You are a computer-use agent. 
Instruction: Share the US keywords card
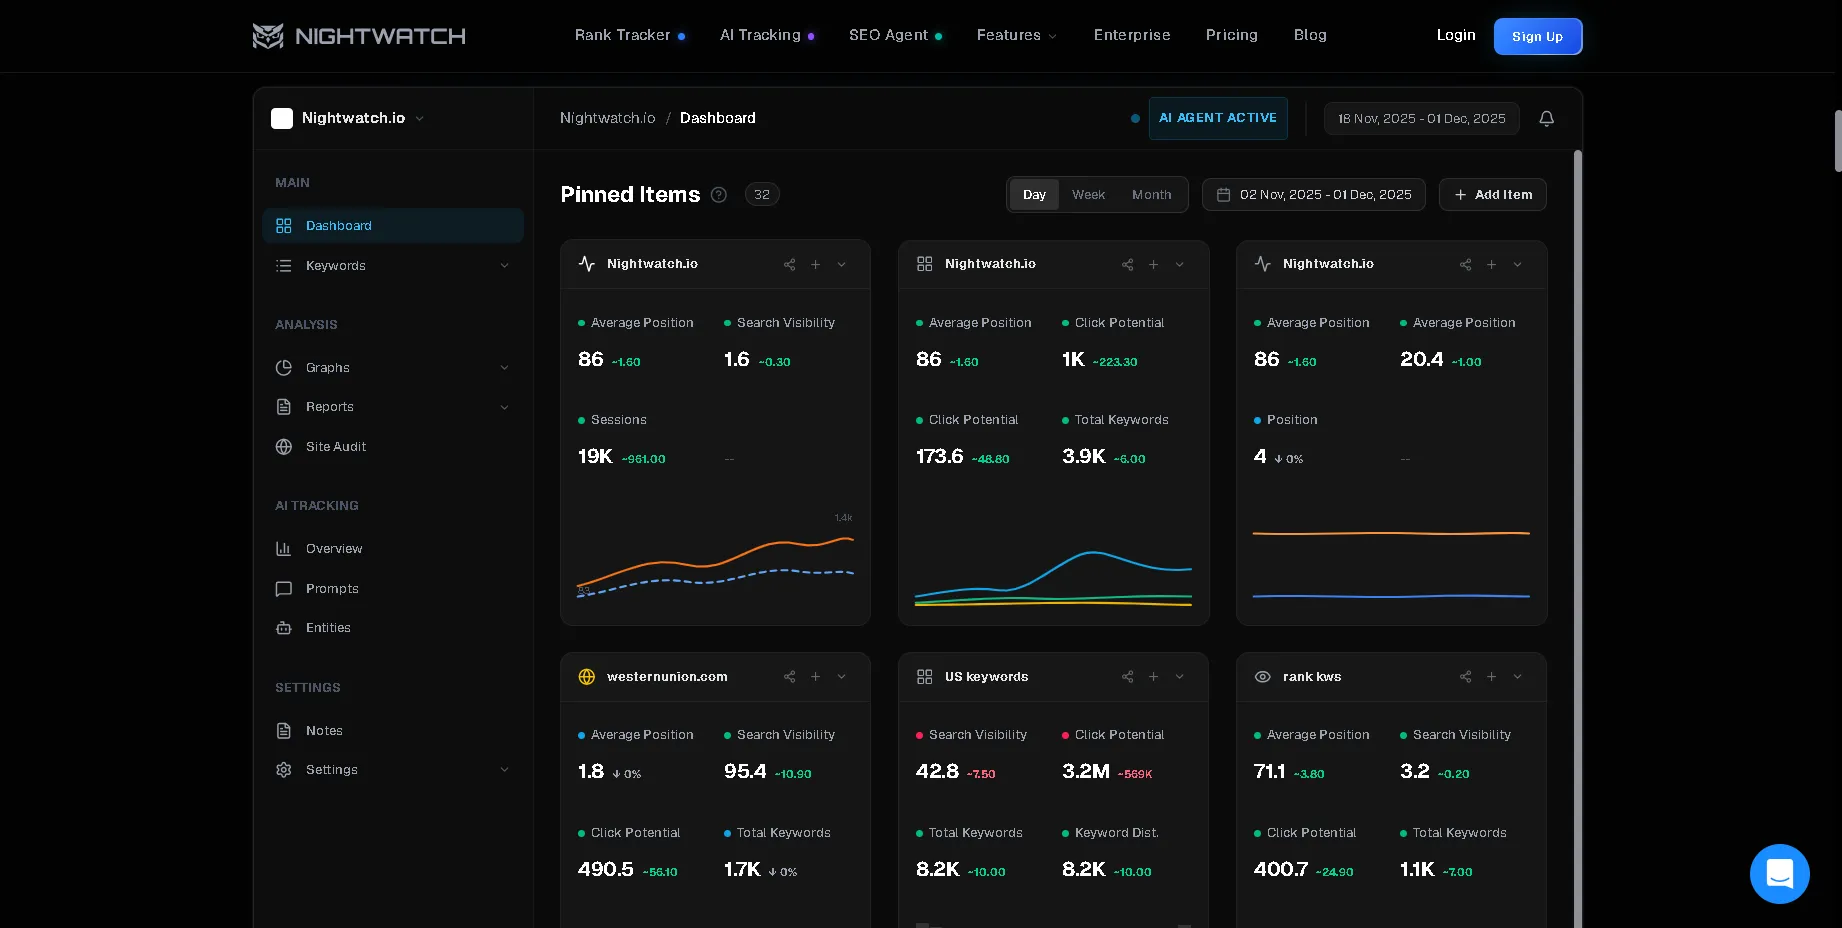[x=1128, y=677]
